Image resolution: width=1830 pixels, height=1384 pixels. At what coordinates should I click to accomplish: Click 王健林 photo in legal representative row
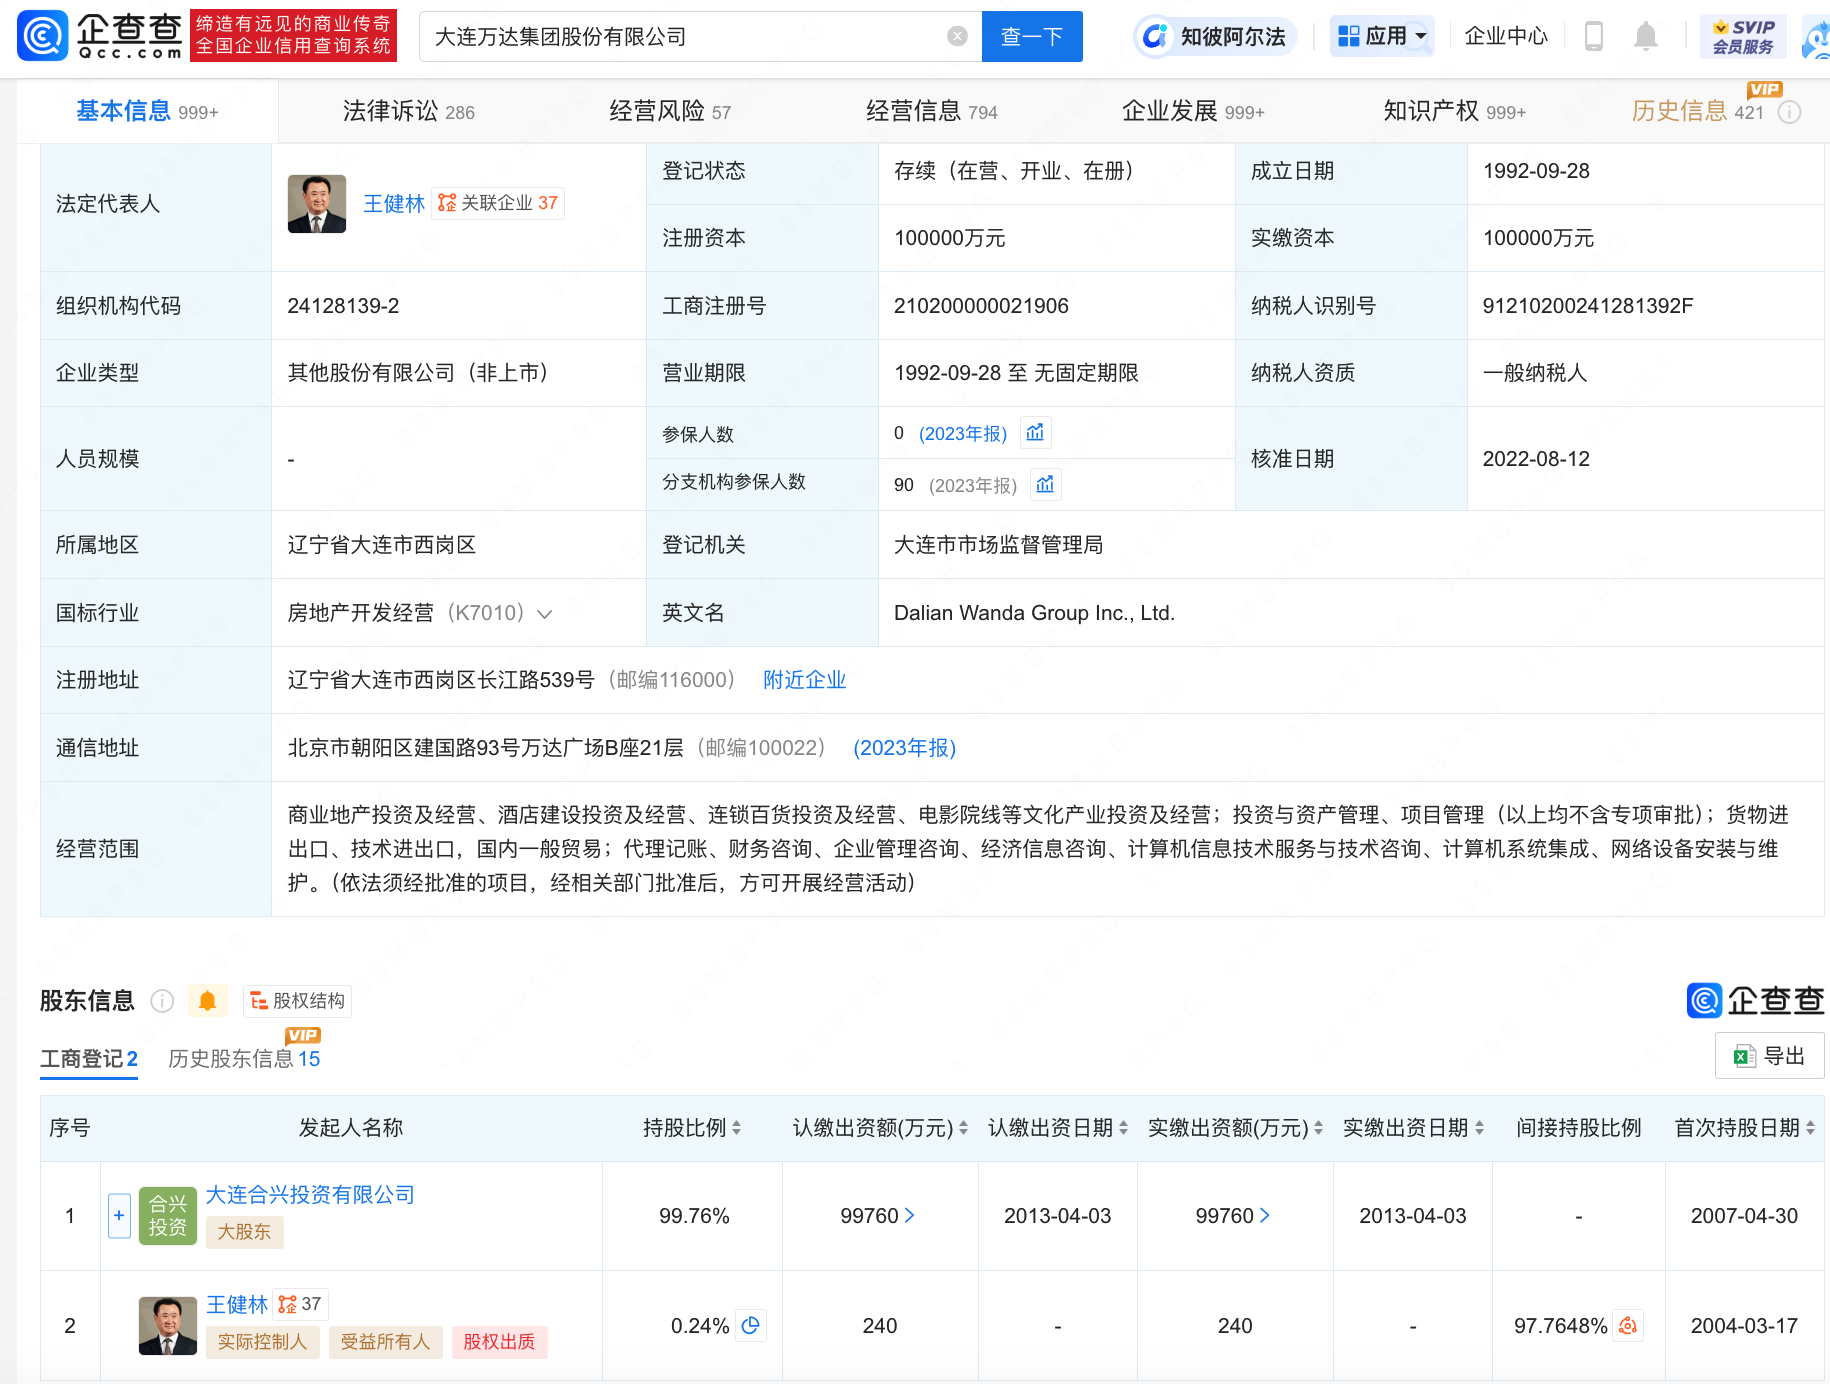click(317, 204)
